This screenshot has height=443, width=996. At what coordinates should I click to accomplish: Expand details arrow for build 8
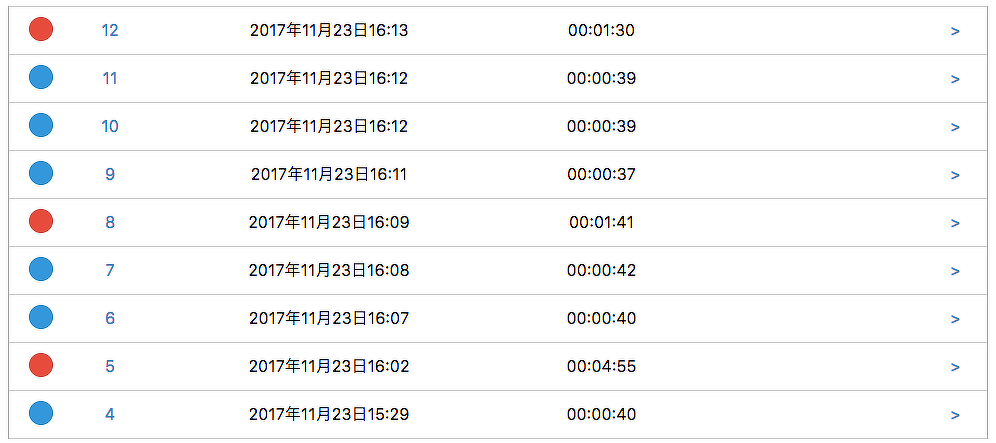(955, 223)
